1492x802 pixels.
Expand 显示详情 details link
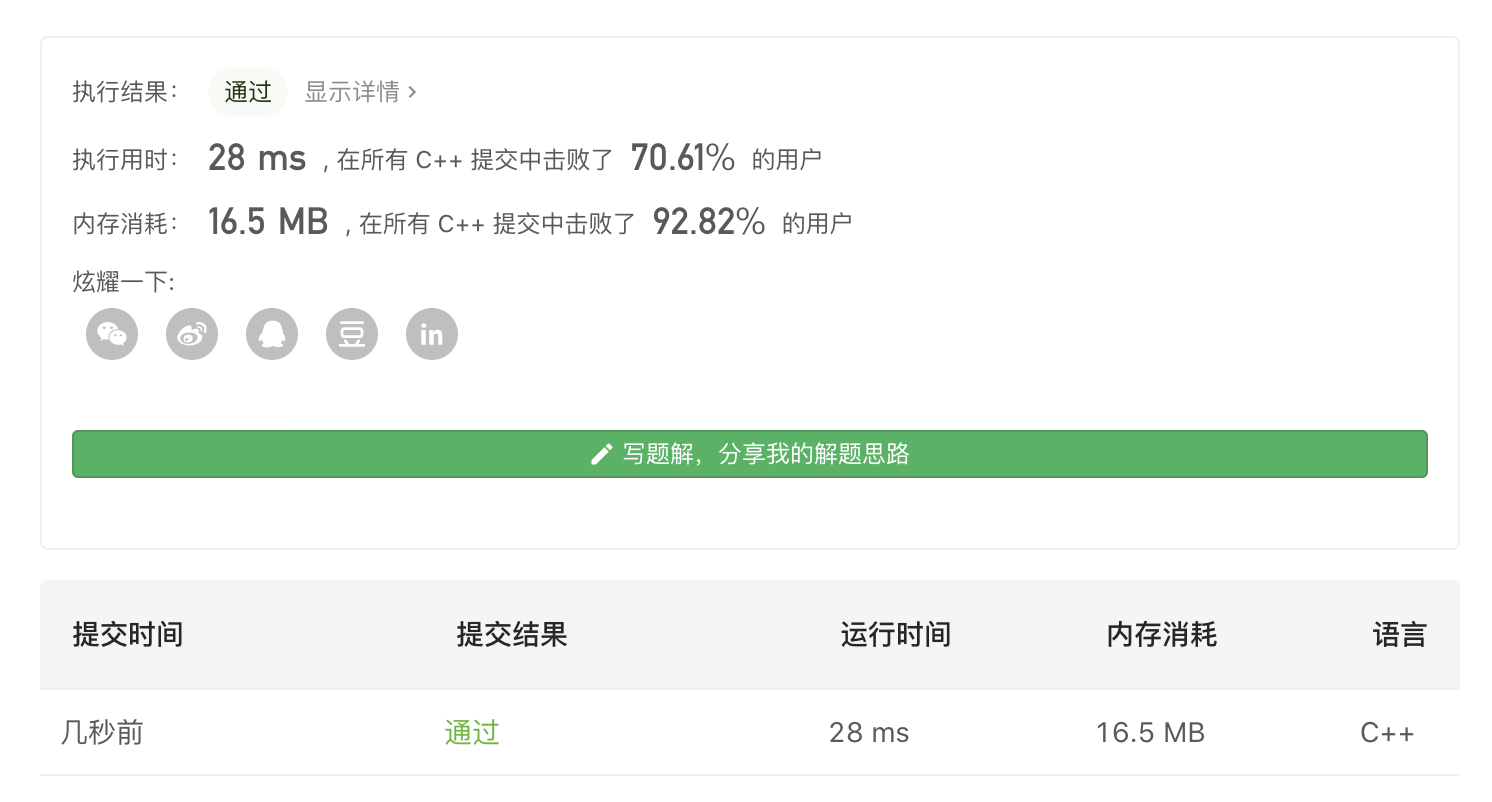[x=360, y=92]
